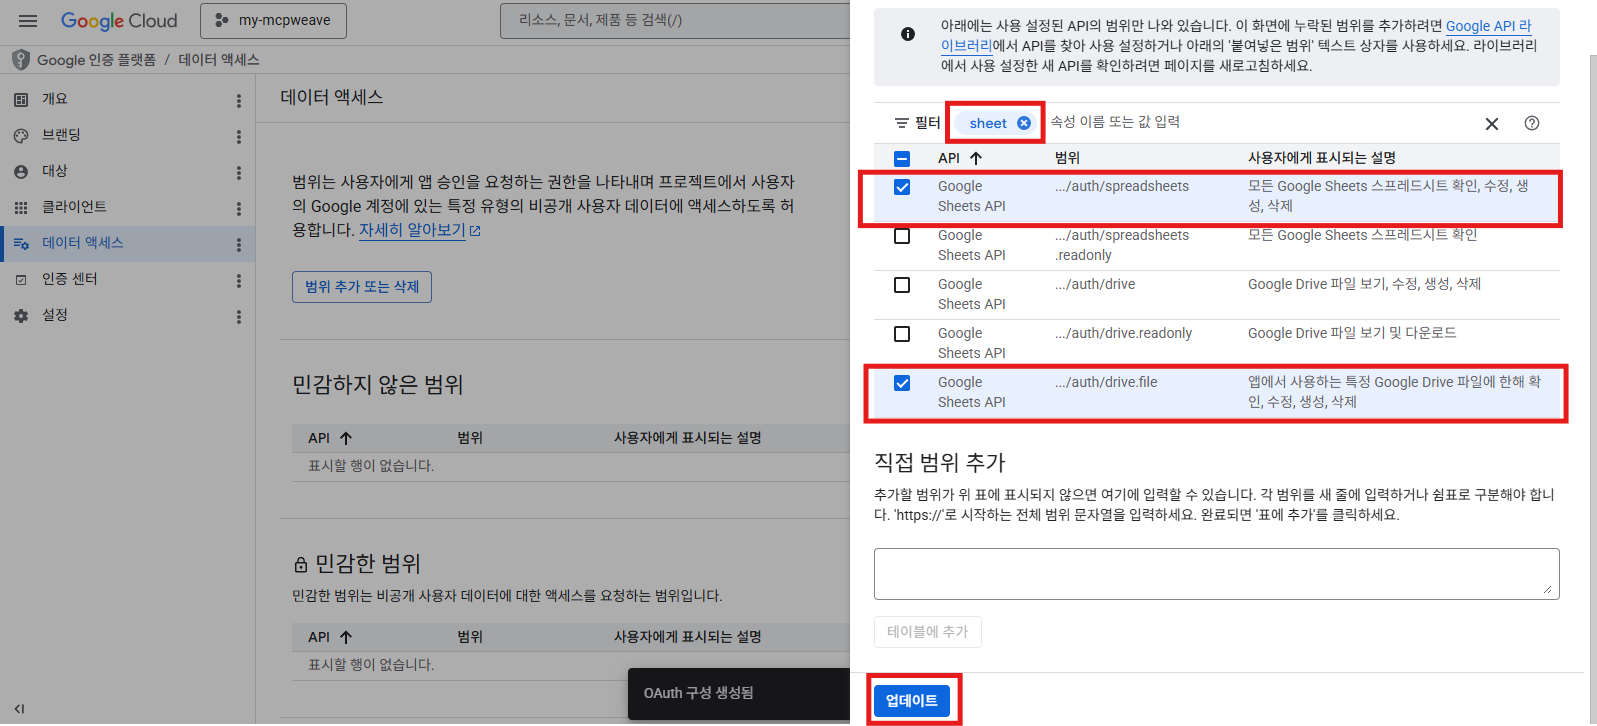Click the 범위 추가 또는 삭제 button
The height and width of the screenshot is (726, 1597).
pos(362,287)
